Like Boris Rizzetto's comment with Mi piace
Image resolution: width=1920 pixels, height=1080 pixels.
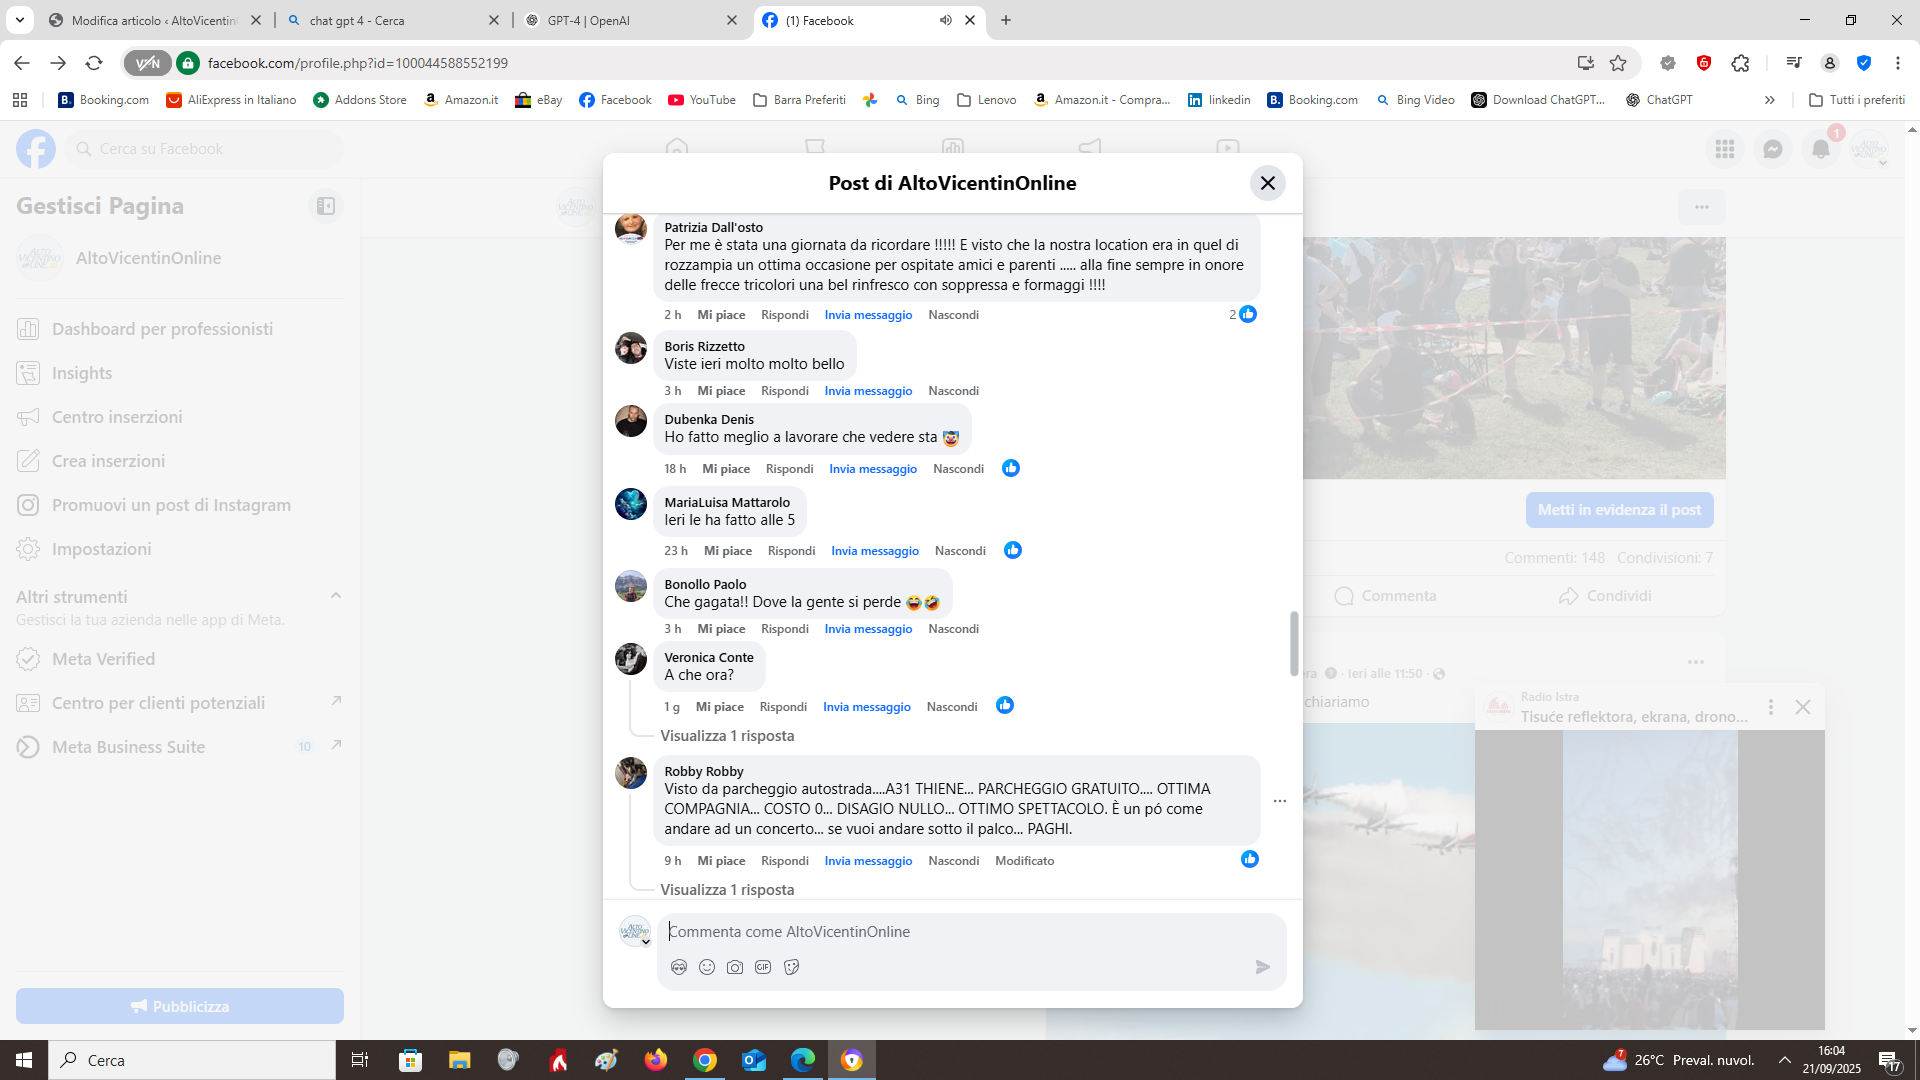coord(721,391)
